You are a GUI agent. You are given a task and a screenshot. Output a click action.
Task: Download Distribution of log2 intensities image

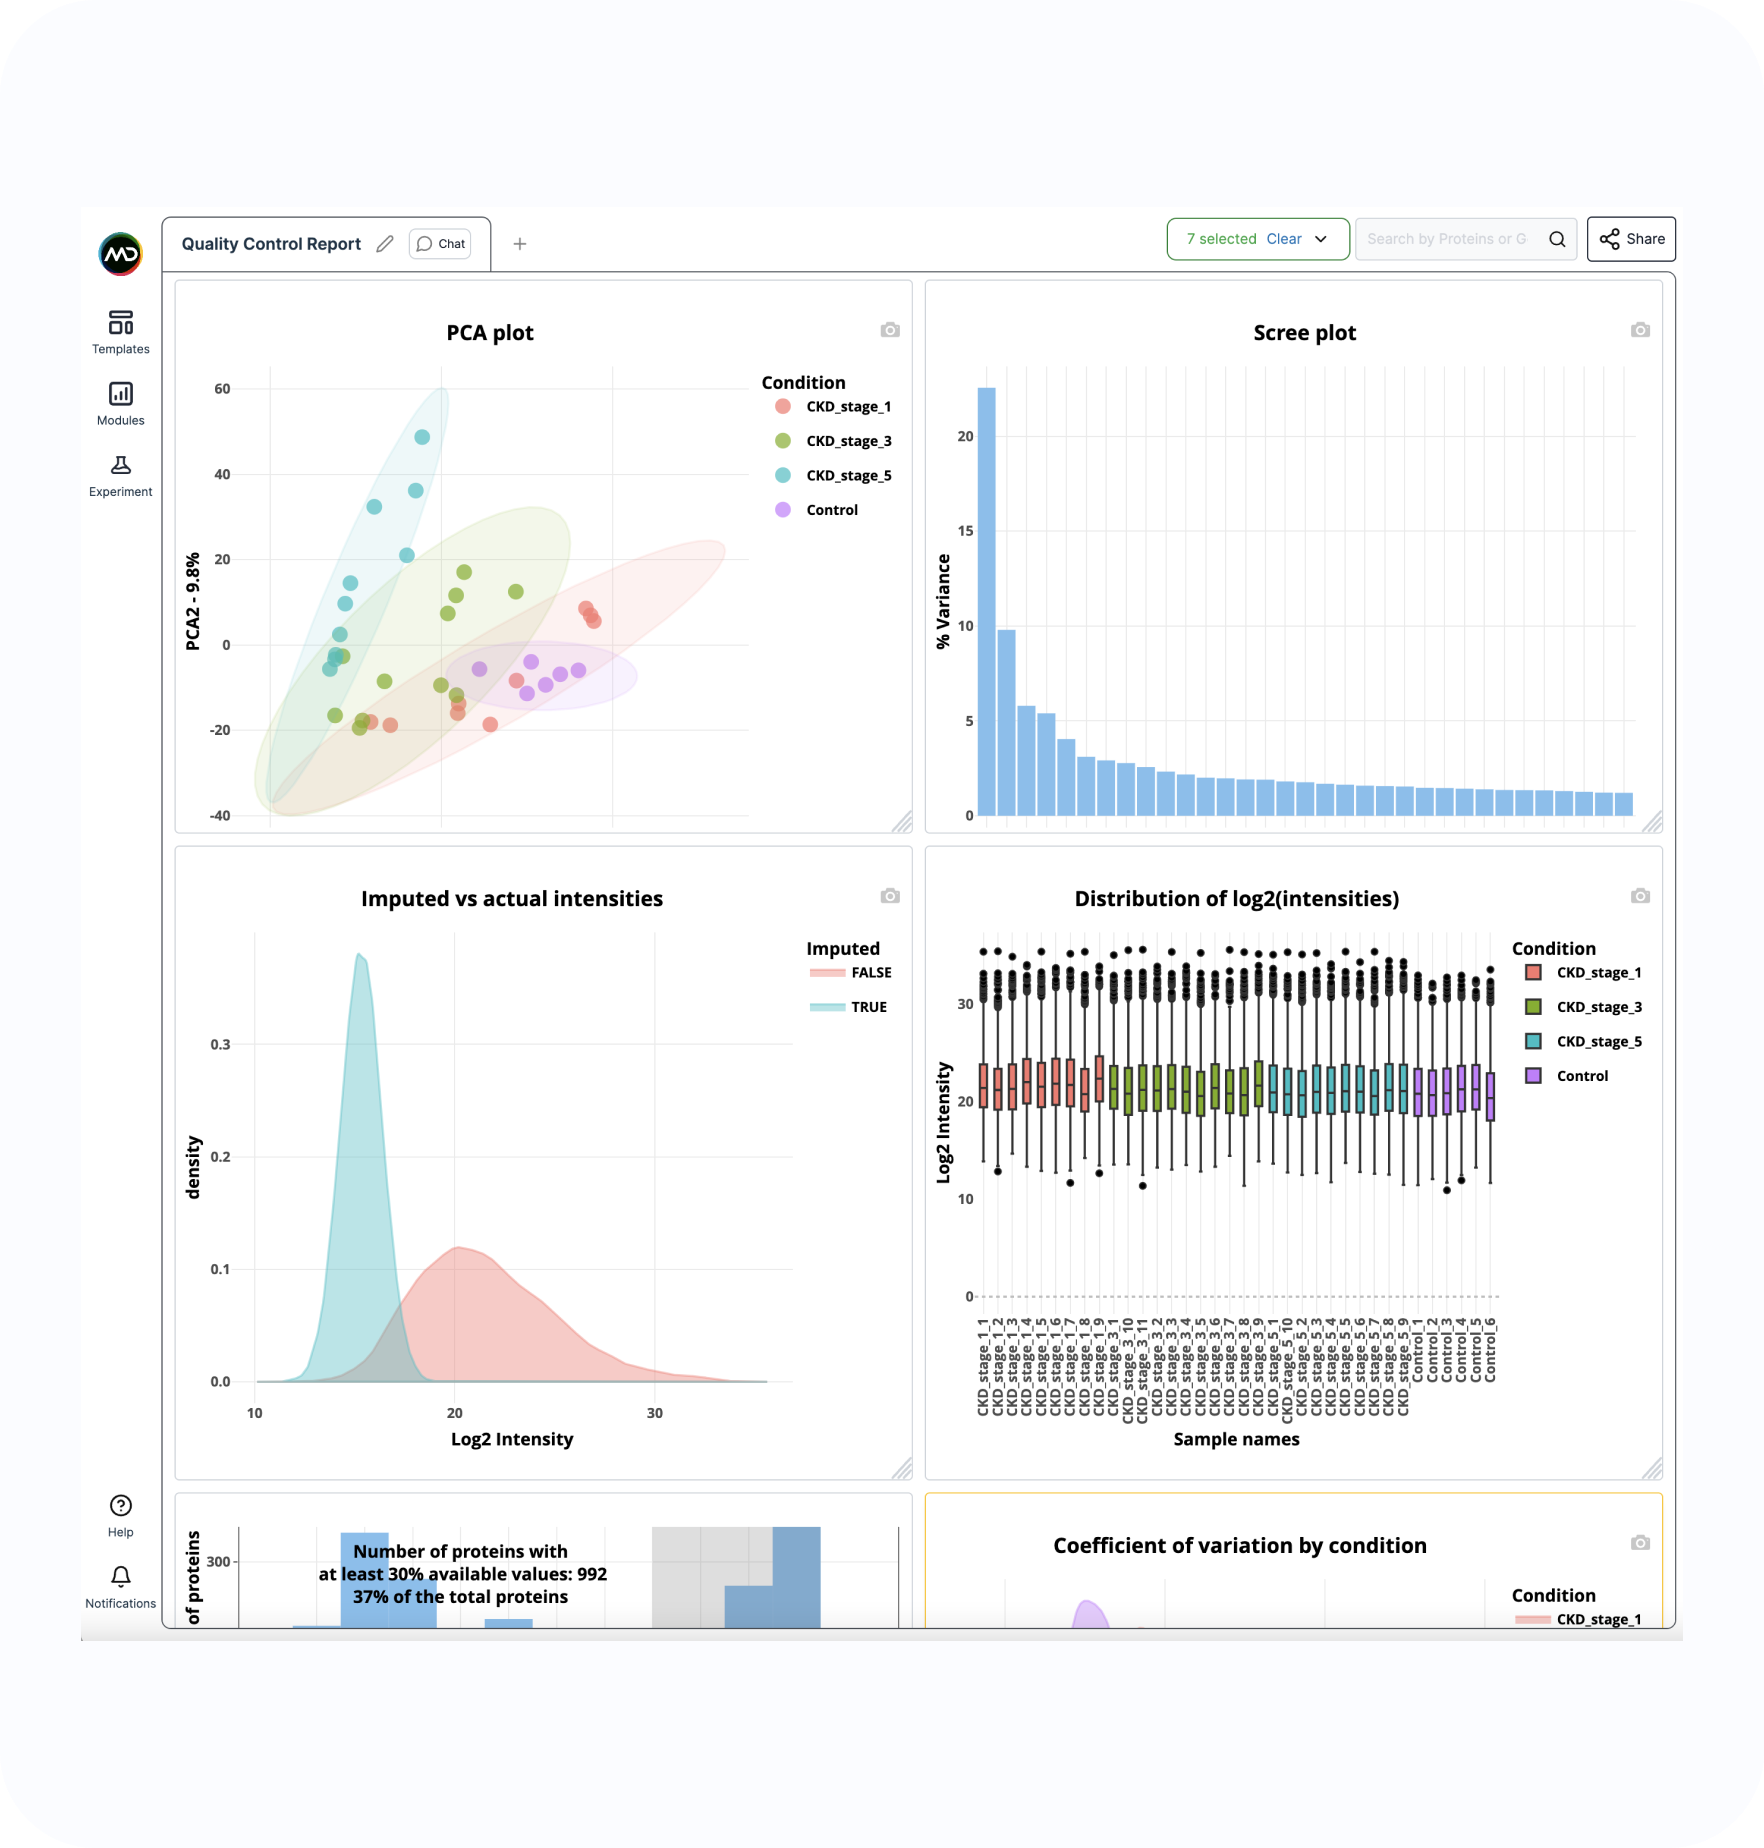[1640, 896]
